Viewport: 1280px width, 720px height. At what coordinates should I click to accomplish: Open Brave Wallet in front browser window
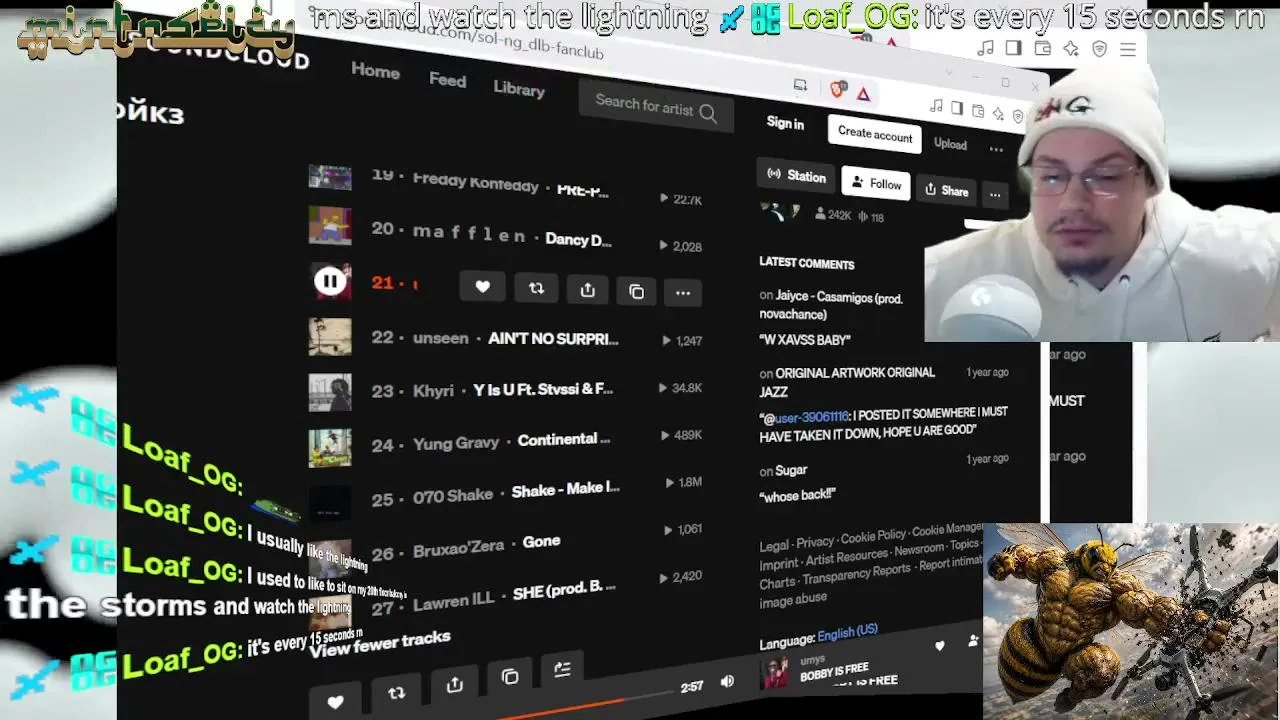tap(978, 112)
